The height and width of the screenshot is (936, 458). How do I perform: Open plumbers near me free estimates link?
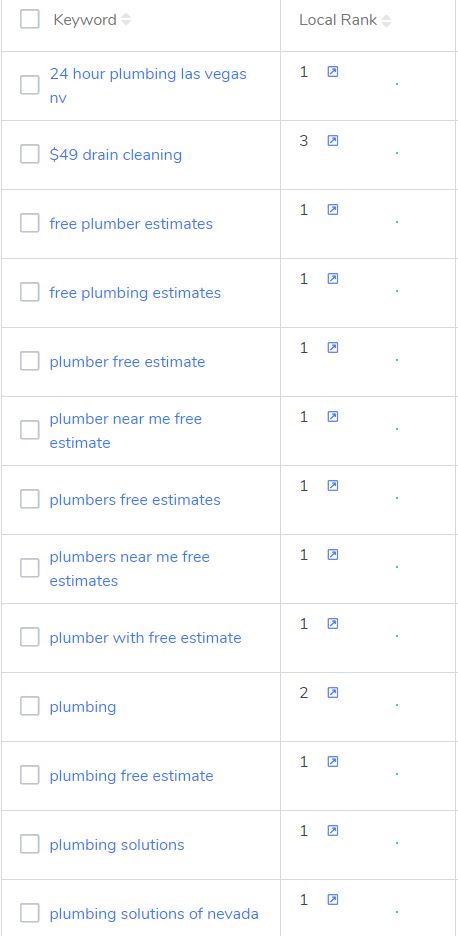(130, 569)
